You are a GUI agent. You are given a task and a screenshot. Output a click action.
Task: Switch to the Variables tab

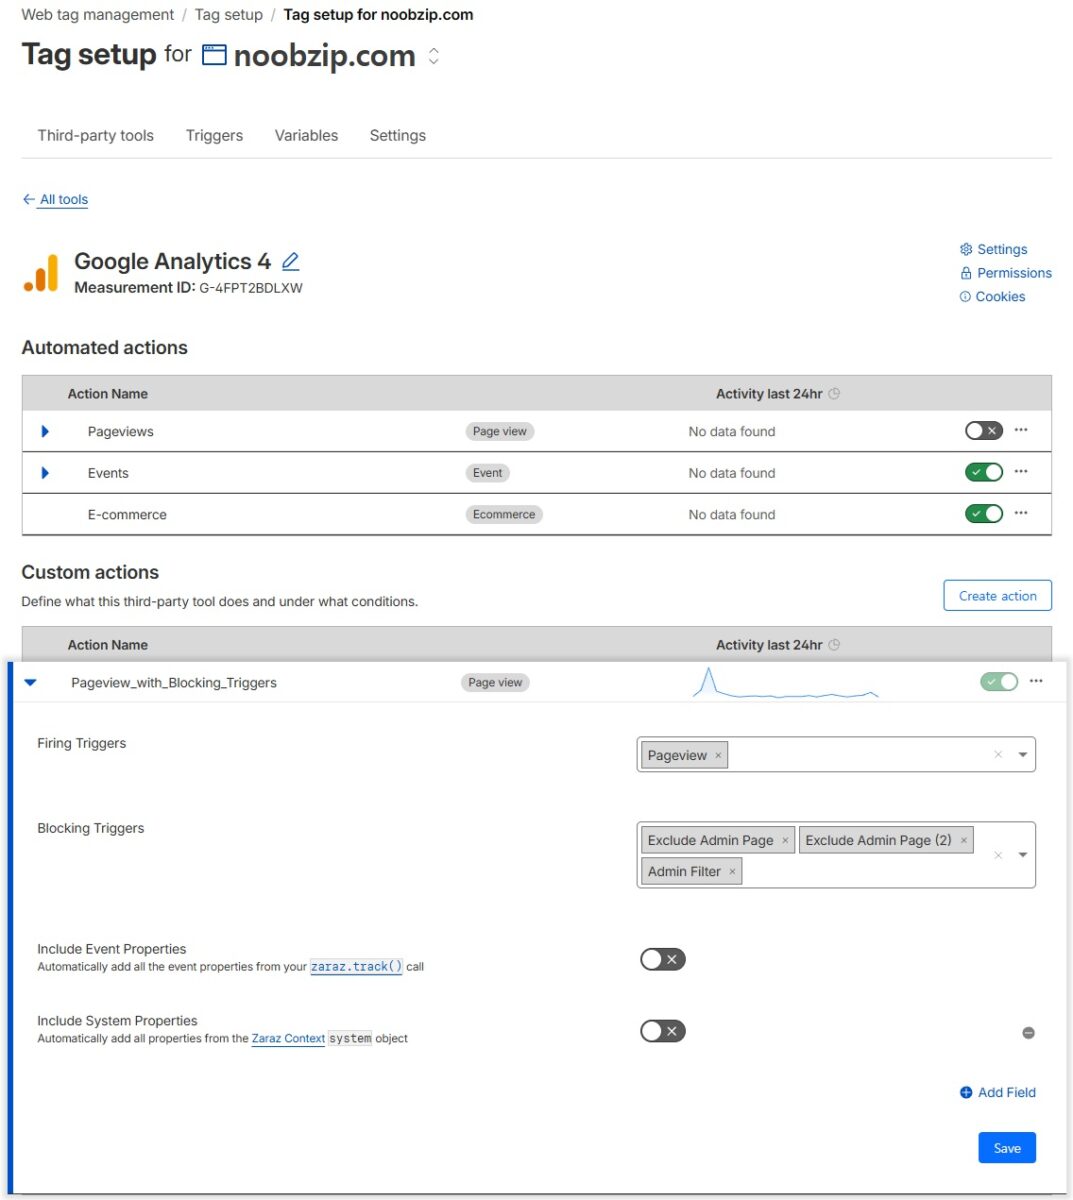[306, 135]
